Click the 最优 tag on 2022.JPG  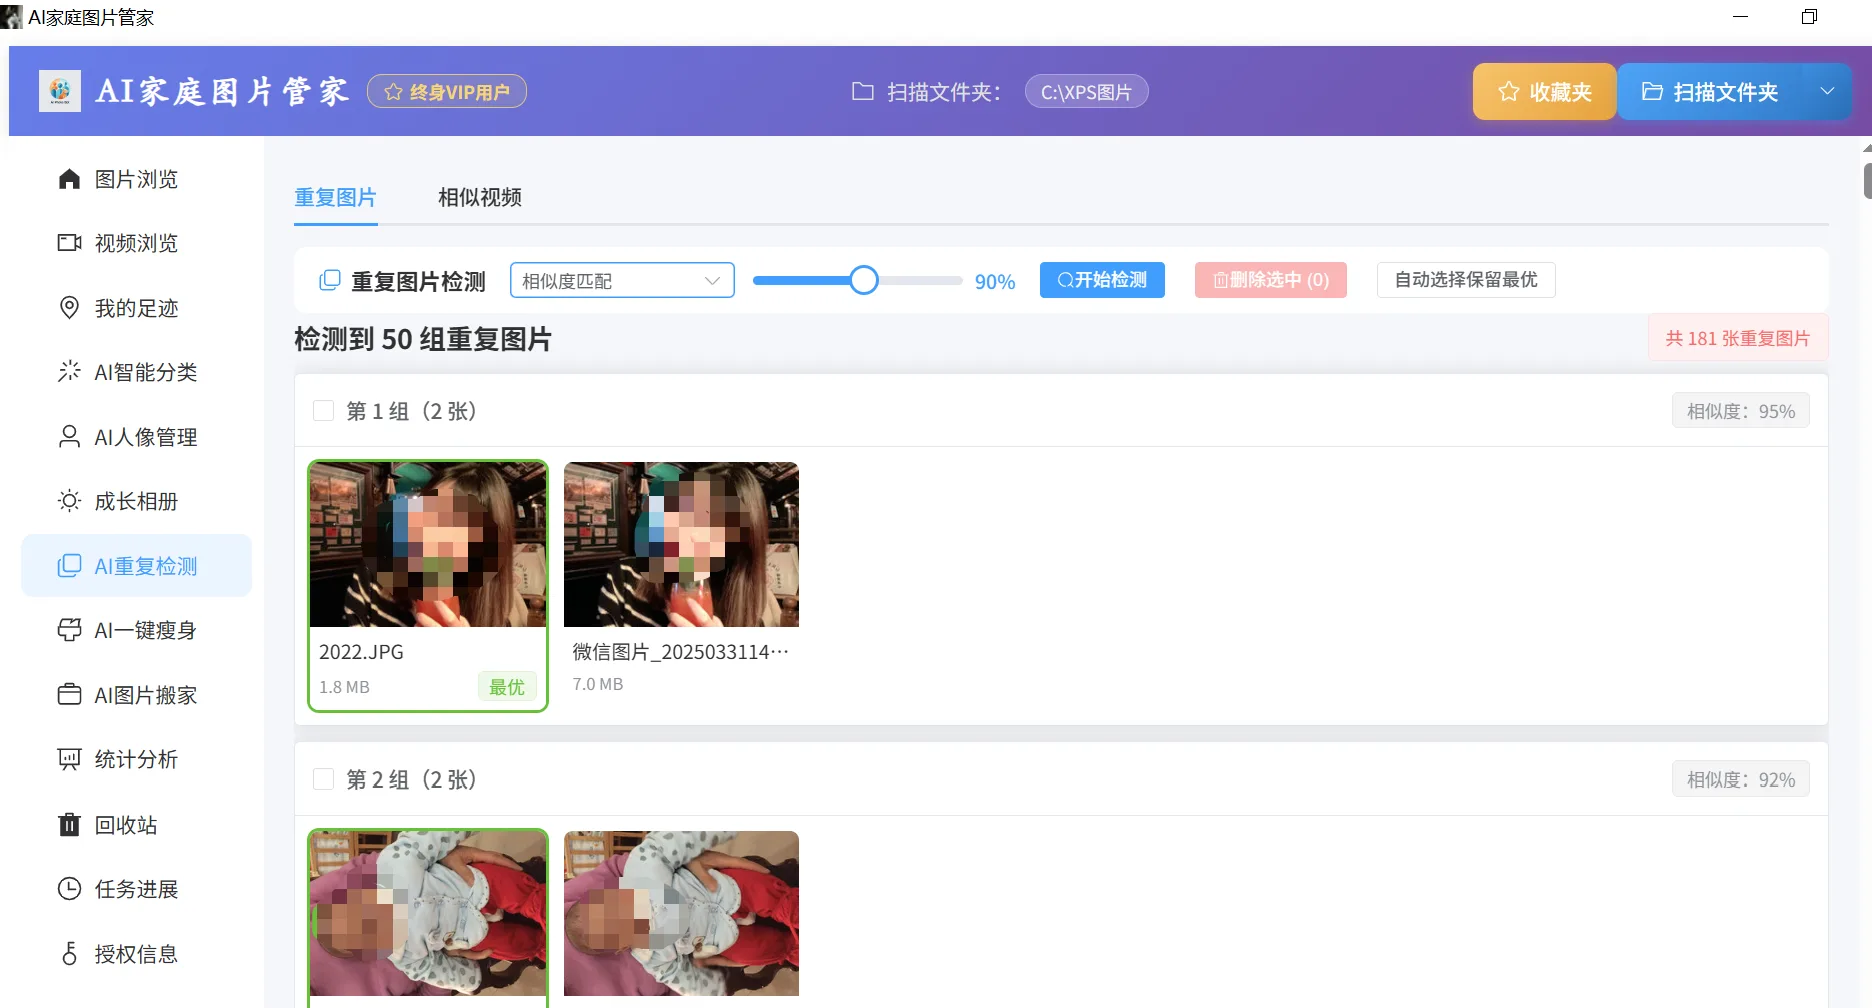click(x=507, y=687)
